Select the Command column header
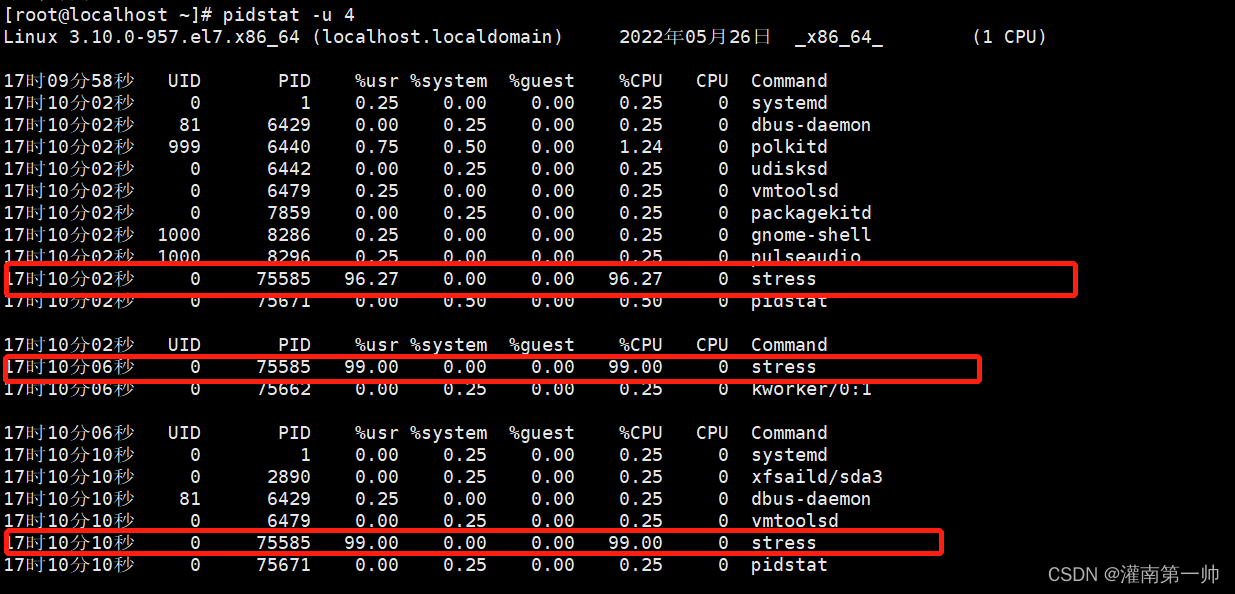Viewport: 1235px width, 594px height. point(788,80)
